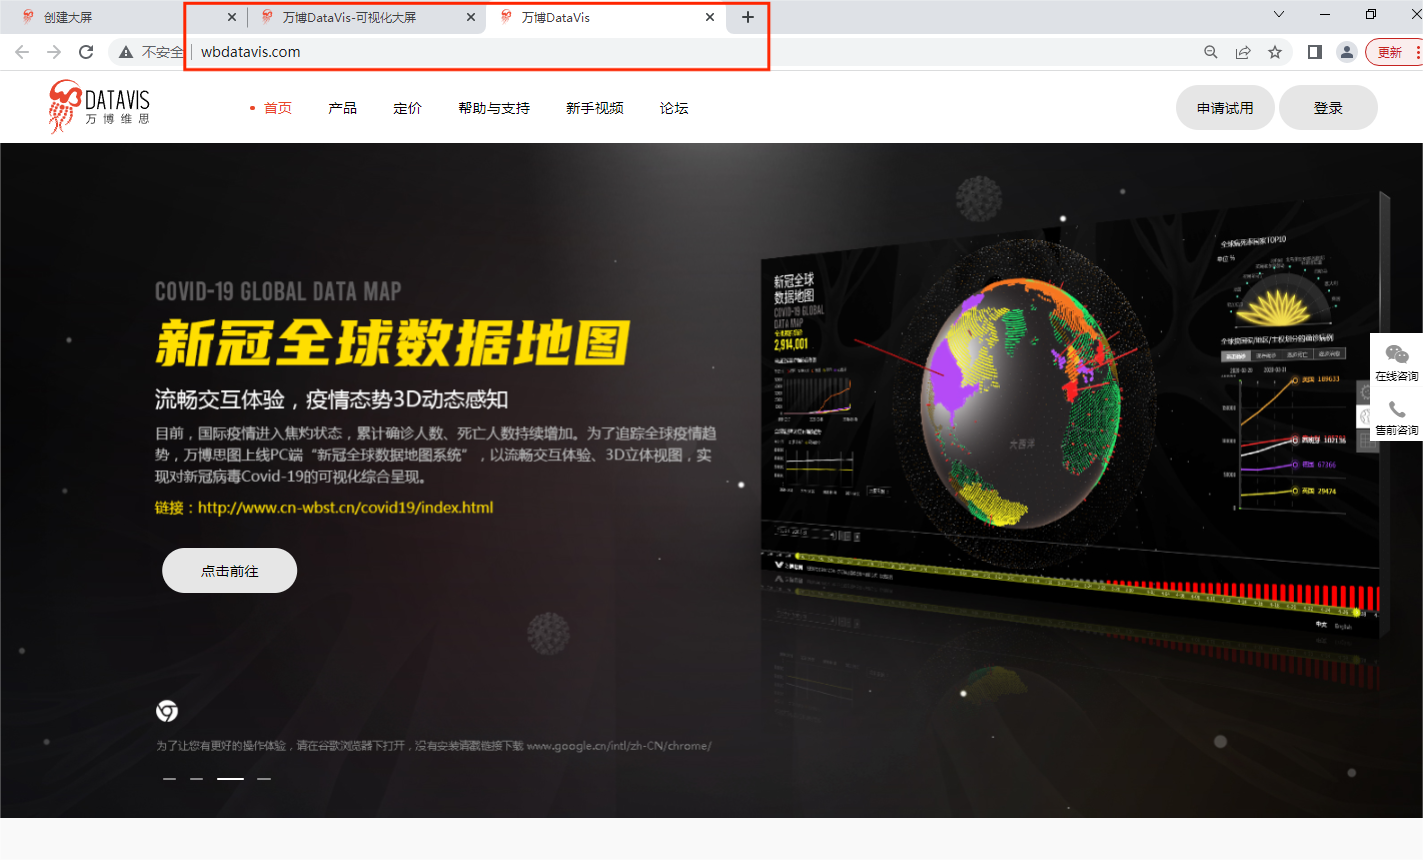This screenshot has height=860, width=1423.
Task: Open the 首页 nav item
Action: [x=277, y=108]
